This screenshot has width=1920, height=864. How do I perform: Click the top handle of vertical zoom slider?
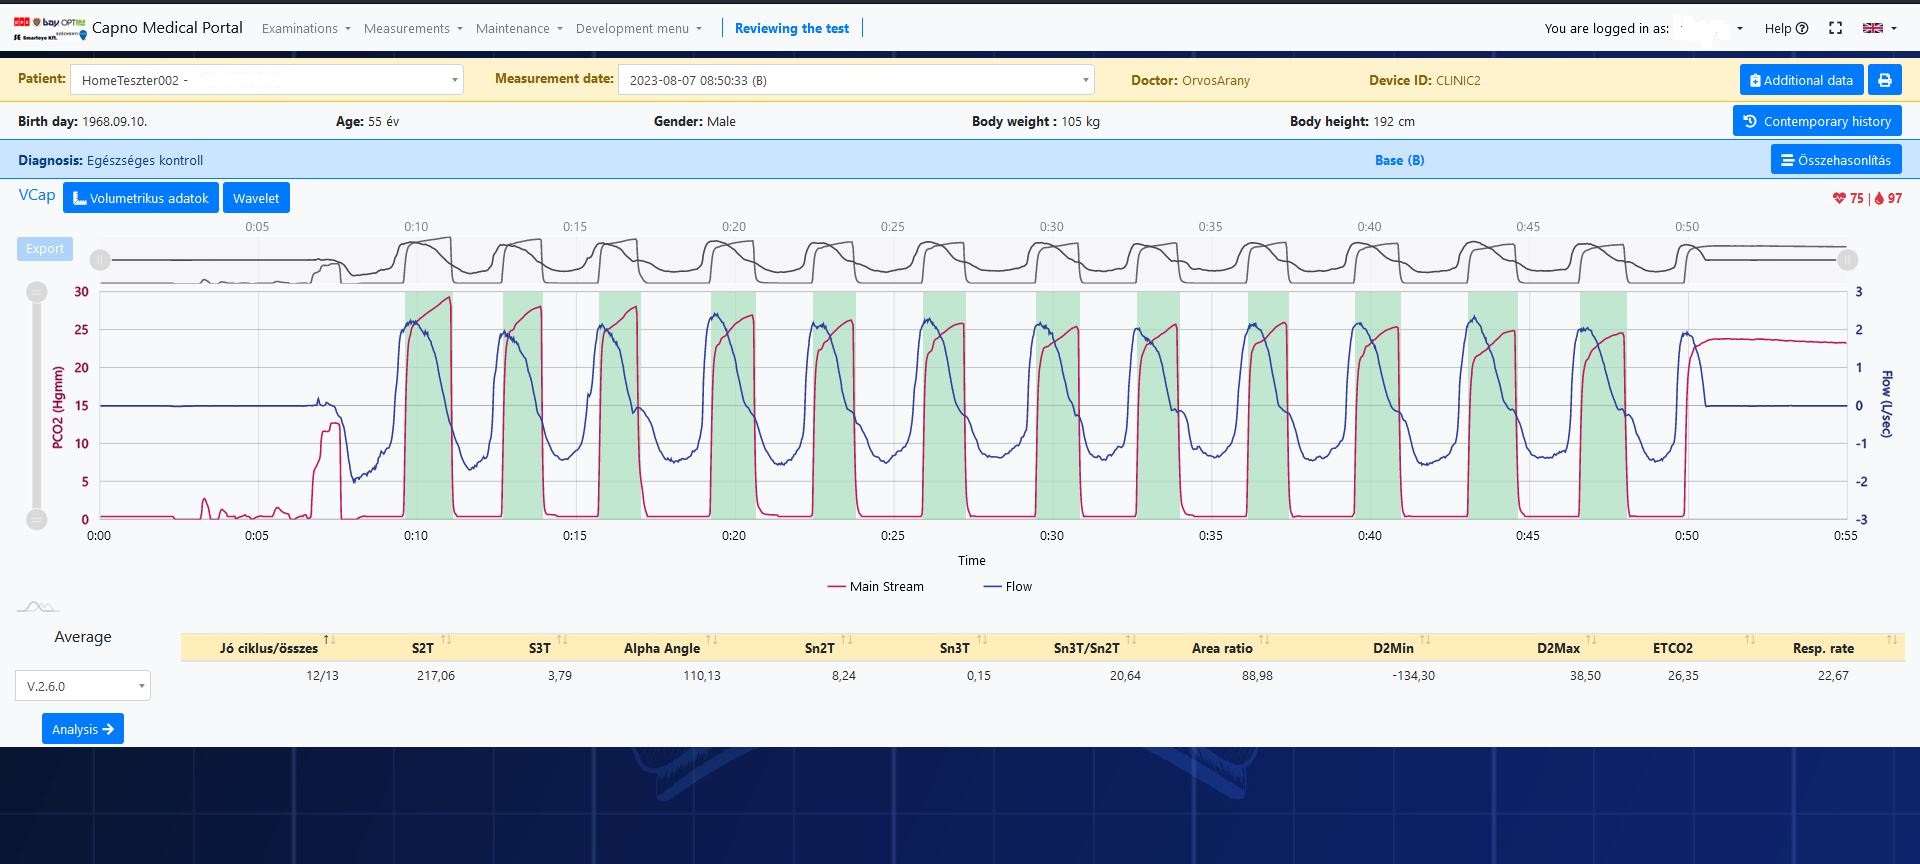pyautogui.click(x=37, y=292)
